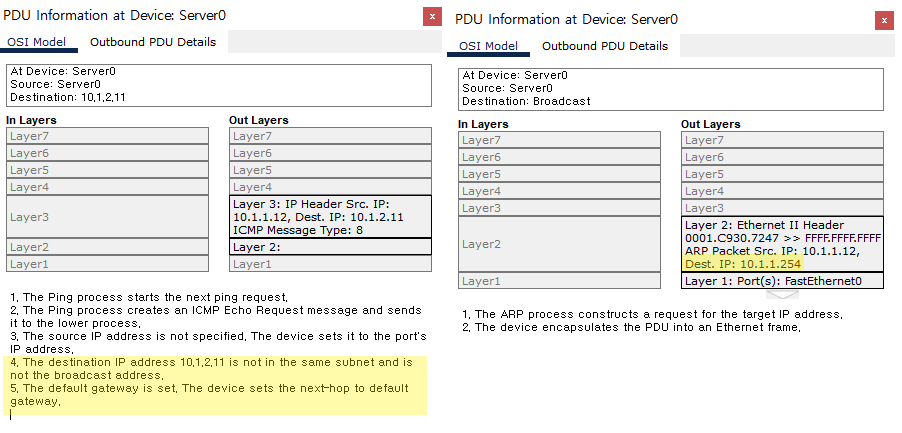The height and width of the screenshot is (433, 902).
Task: Click Out Layers Layer3 in right window
Action: (x=782, y=208)
